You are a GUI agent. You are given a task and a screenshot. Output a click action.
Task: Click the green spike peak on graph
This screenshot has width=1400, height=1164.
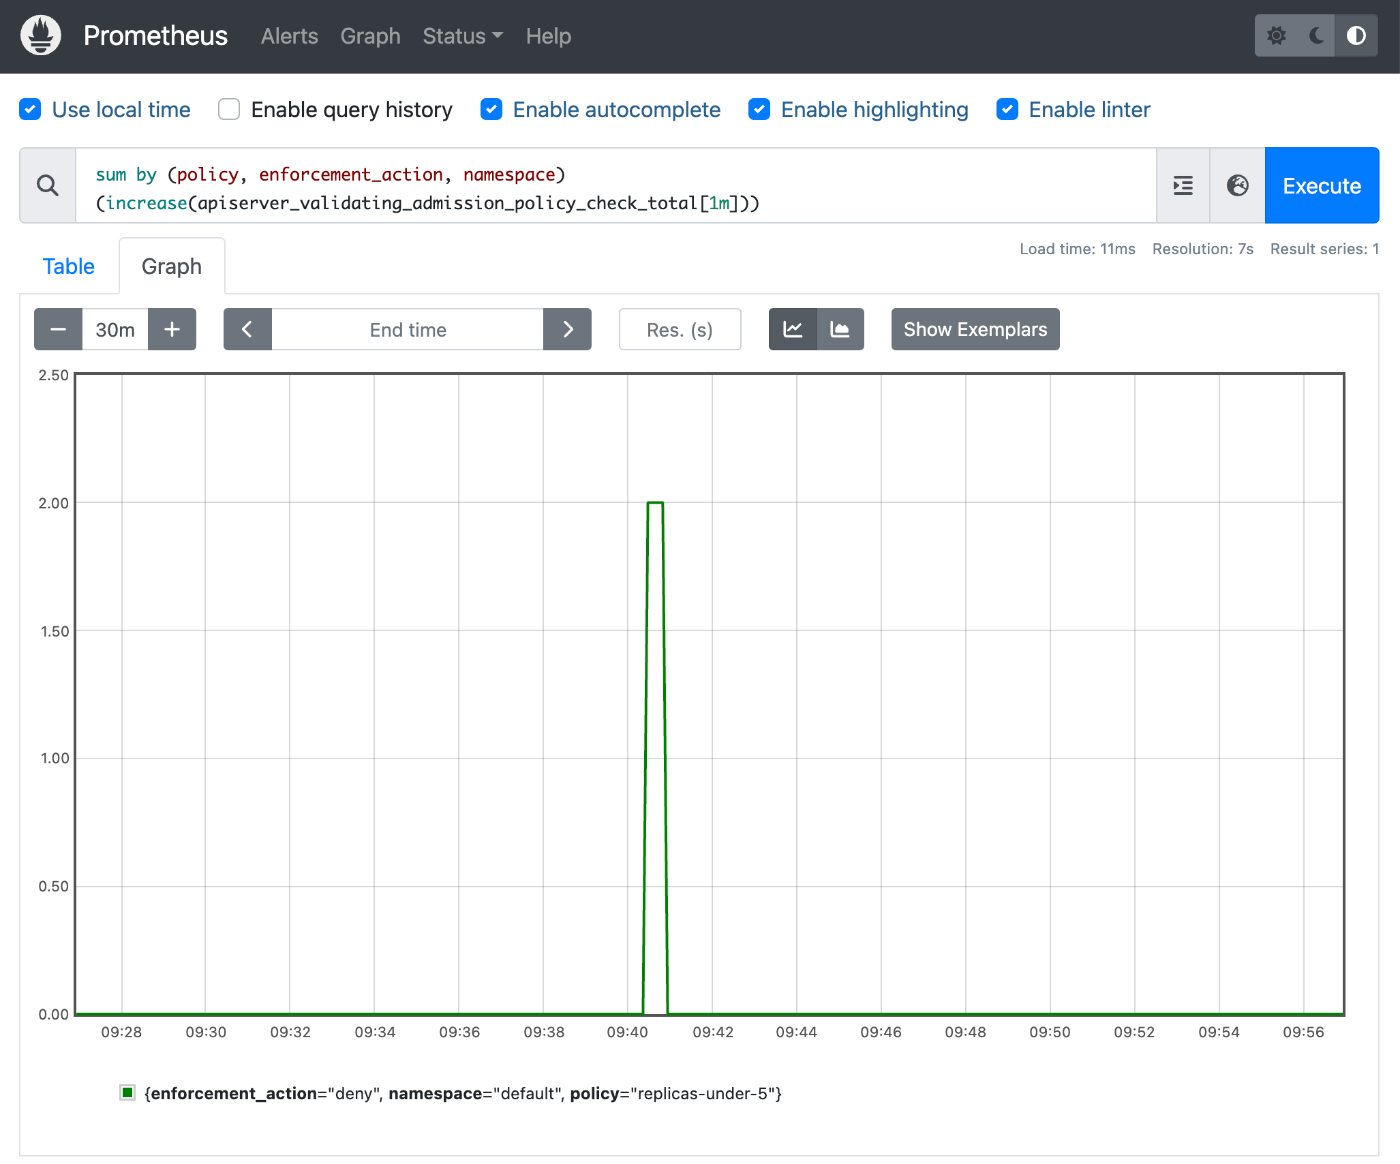tap(655, 503)
